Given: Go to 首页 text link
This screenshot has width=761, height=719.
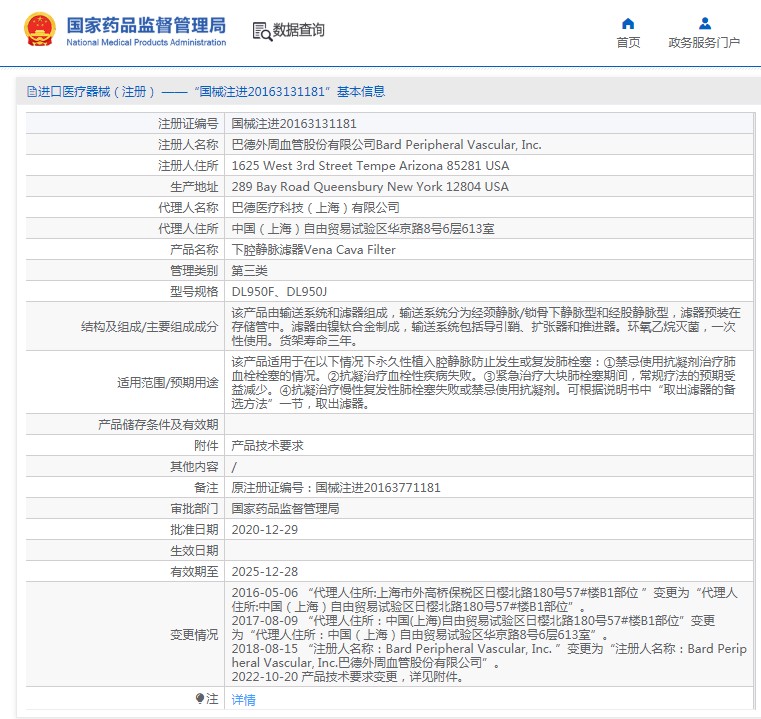Looking at the screenshot, I should 628,43.
